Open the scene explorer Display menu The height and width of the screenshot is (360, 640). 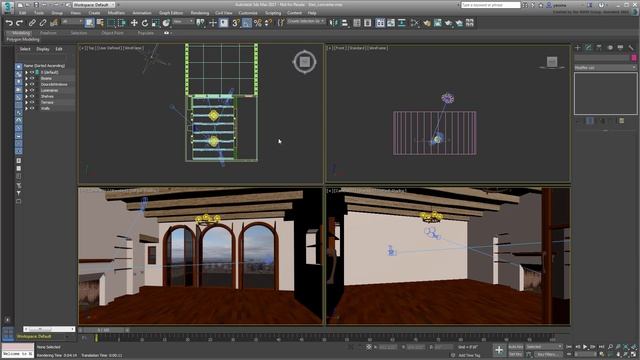[42, 49]
